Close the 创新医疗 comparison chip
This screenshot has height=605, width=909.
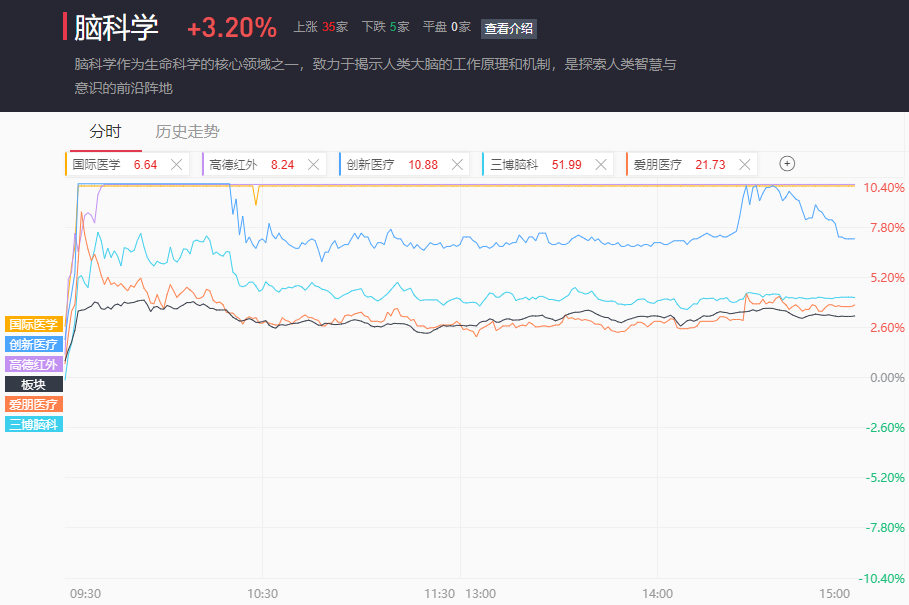point(457,165)
